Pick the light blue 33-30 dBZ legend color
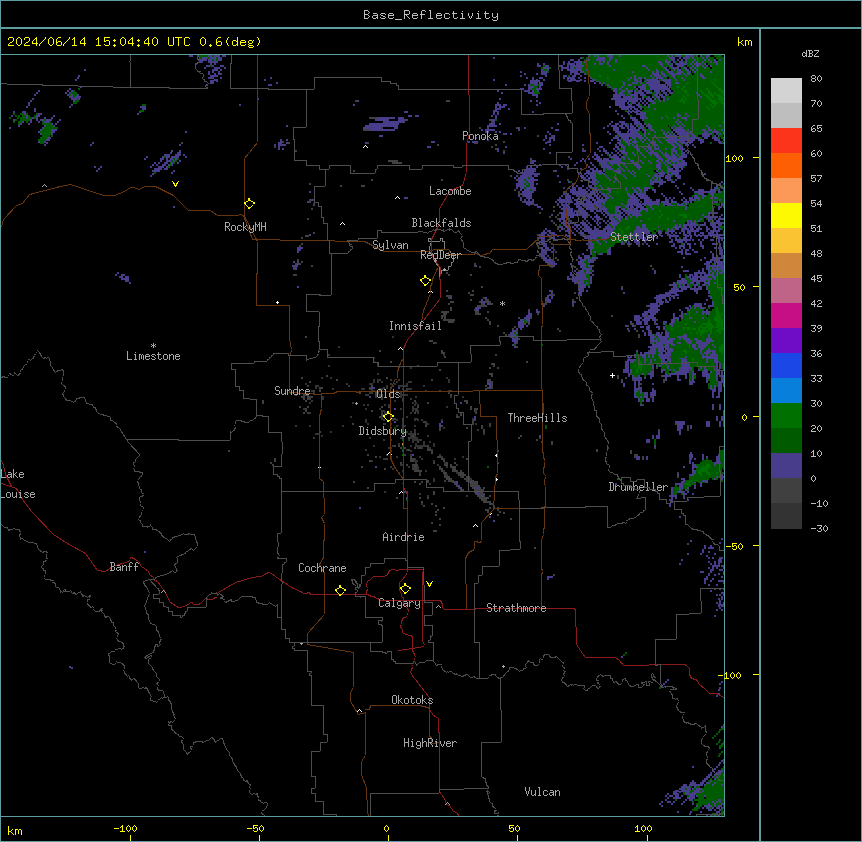This screenshot has height=842, width=862. [786, 391]
